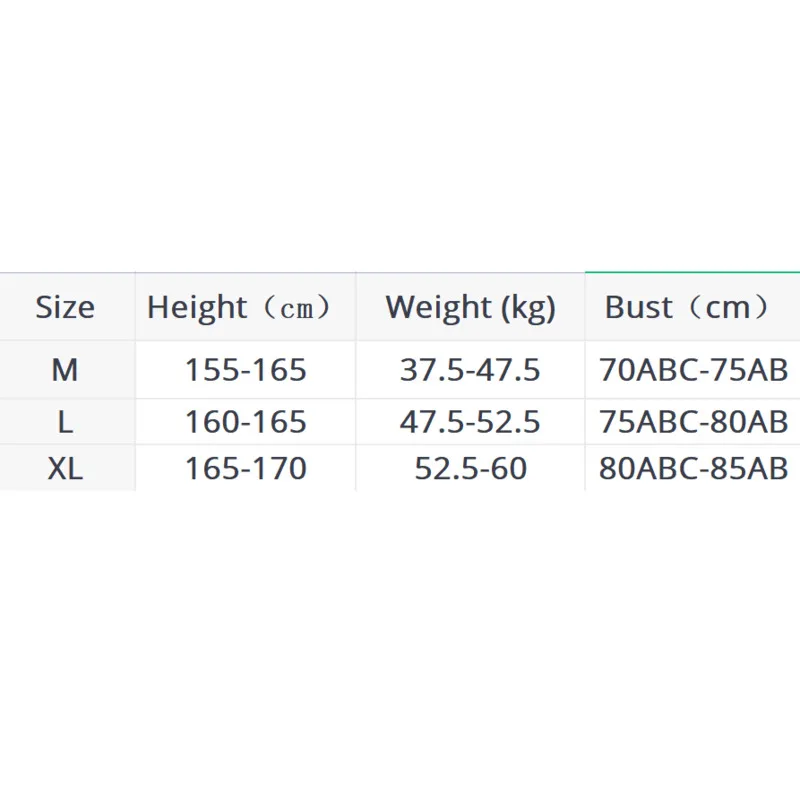Select the 37.5-47.5 weight cell
Screen dimensions: 800x800
[470, 370]
